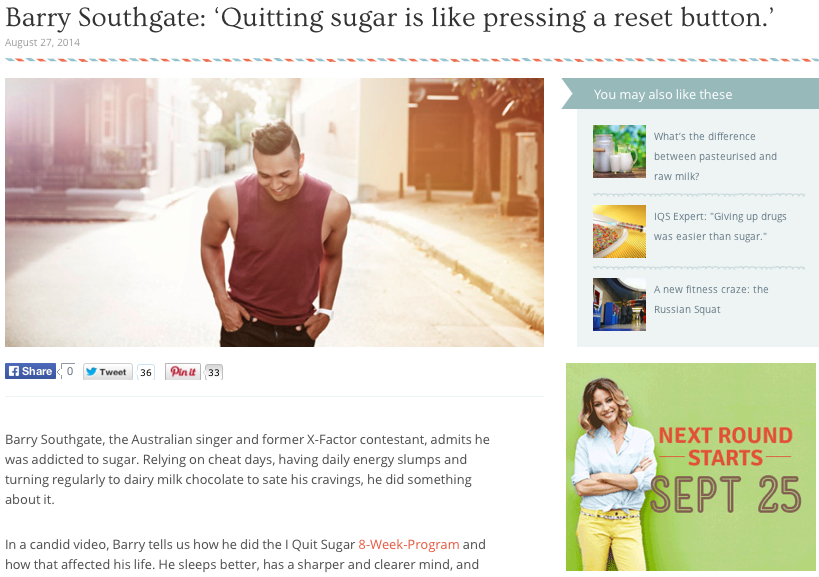Click the Next Round Starts Sept 25 banner
Viewport: 819px width, 577px height.
click(691, 467)
